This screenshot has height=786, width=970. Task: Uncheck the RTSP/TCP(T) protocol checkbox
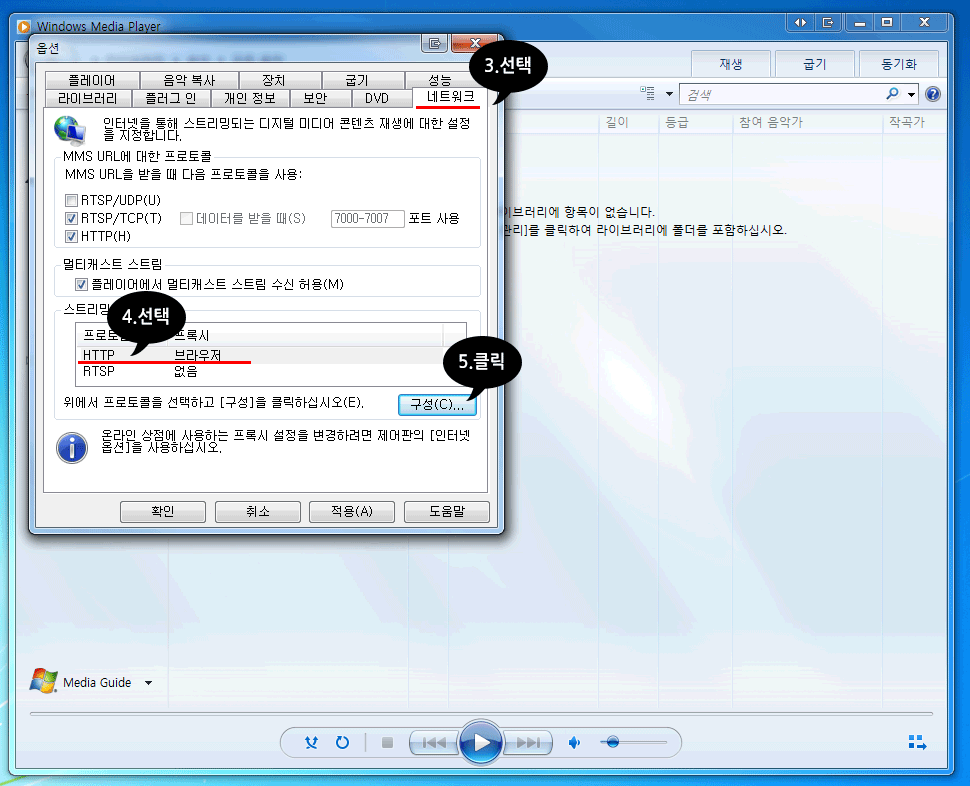point(72,218)
